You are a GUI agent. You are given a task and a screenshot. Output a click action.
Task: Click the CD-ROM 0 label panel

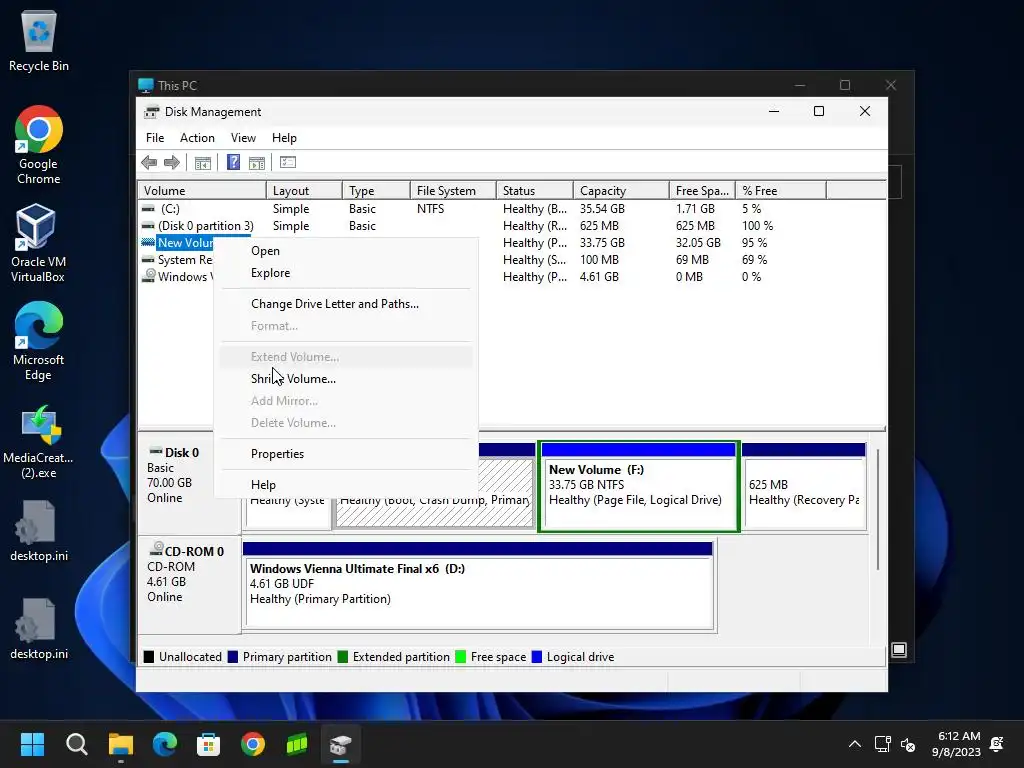(189, 586)
